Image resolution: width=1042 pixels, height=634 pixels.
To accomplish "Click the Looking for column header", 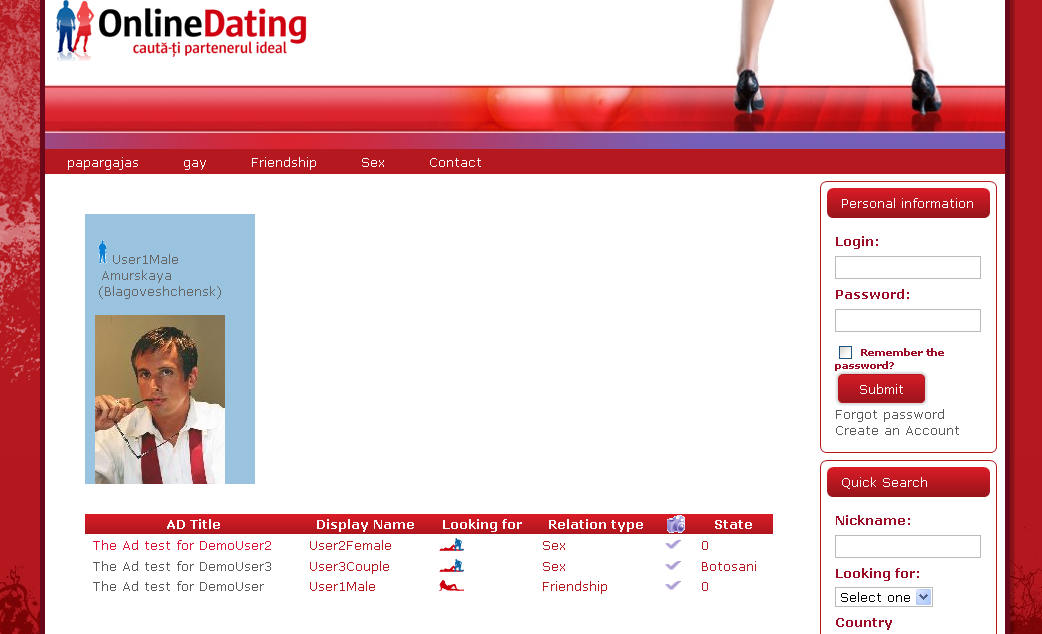I will pos(482,524).
